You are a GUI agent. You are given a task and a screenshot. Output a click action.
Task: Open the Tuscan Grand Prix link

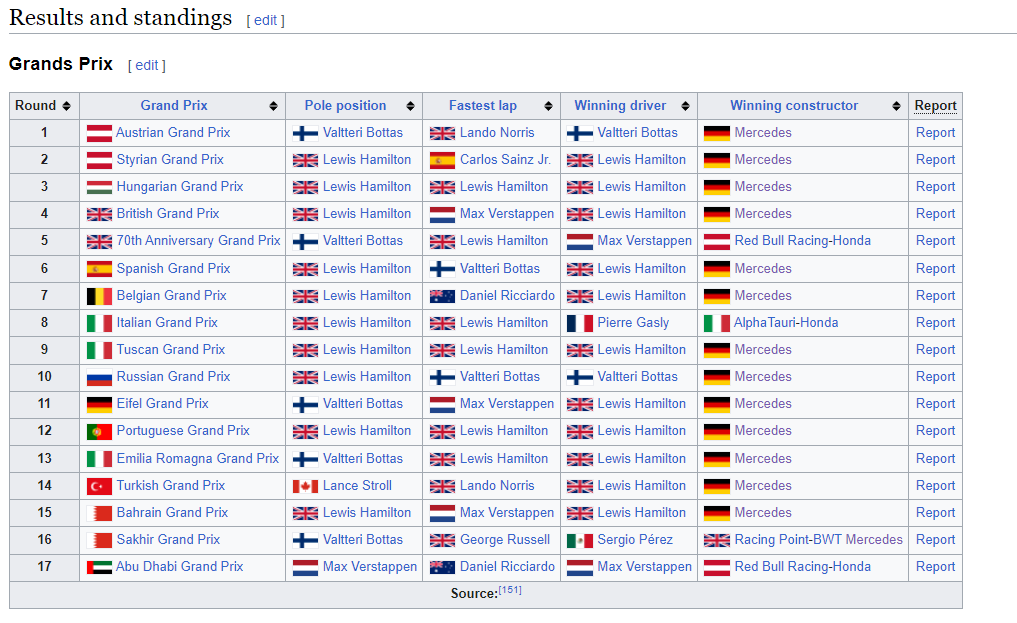[171, 349]
